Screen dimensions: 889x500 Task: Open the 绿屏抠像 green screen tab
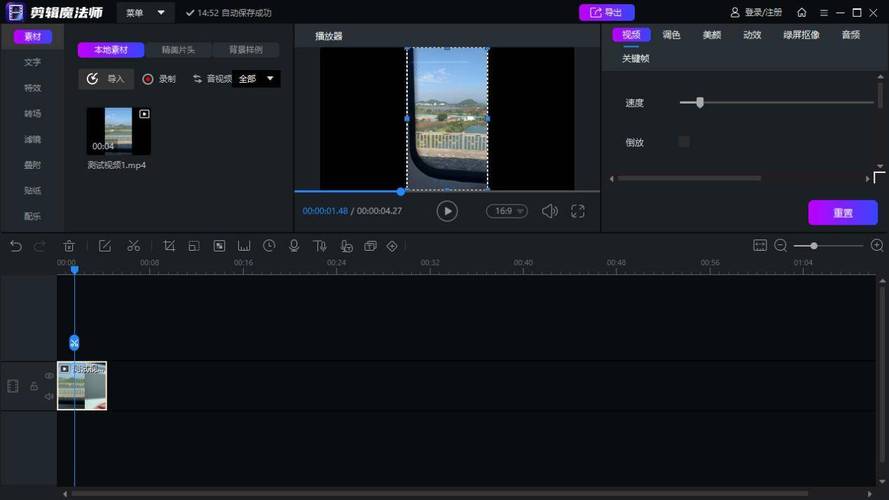pos(801,35)
